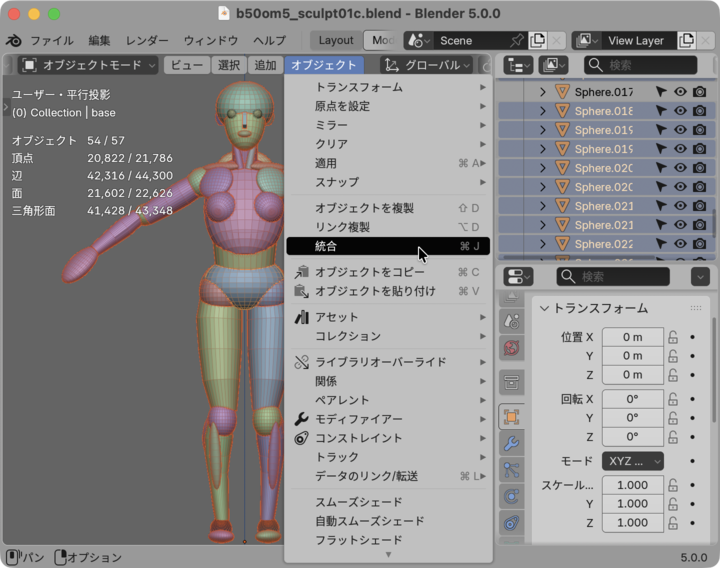Open the Properties options dropdown arrow

click(700, 277)
